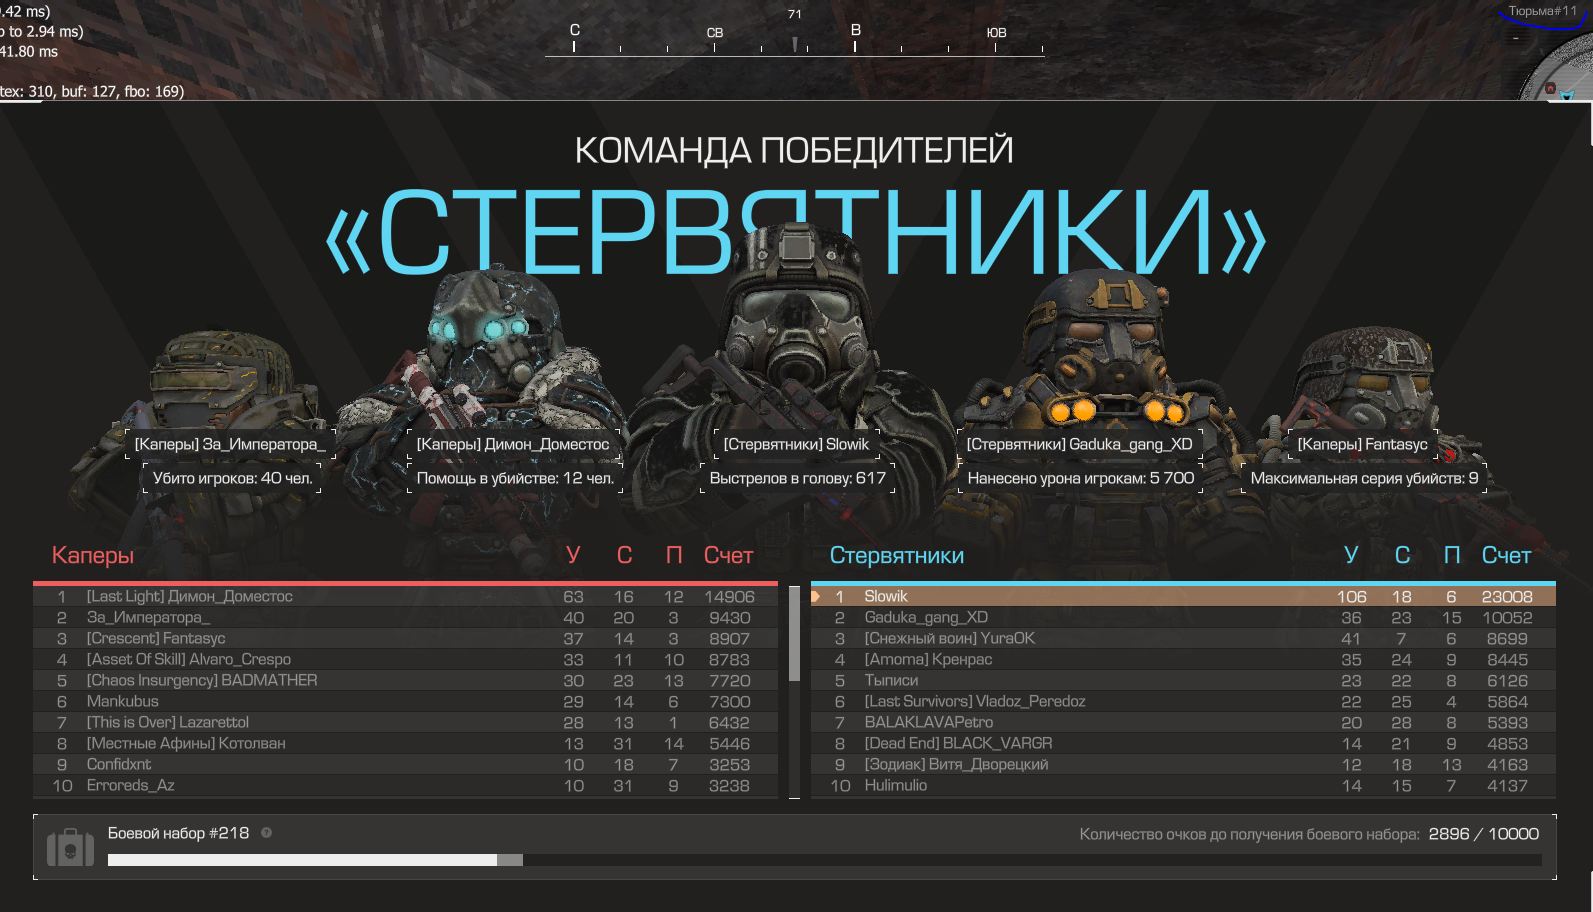
Task: Open the help icon beside Боевой набор #218
Action: pyautogui.click(x=266, y=833)
